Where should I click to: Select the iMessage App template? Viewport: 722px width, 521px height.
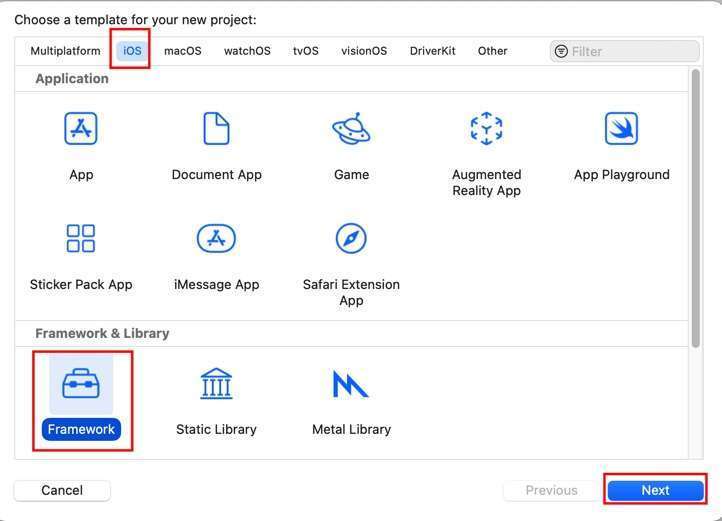216,239
